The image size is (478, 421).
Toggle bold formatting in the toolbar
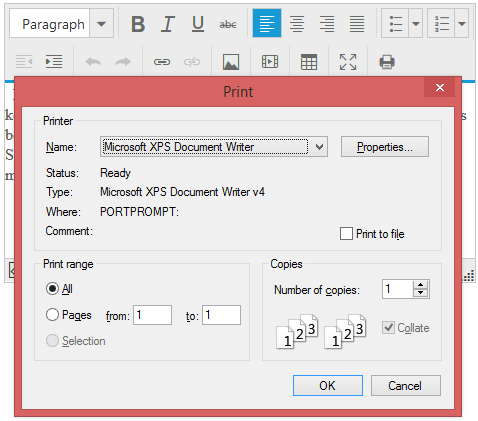tap(138, 24)
